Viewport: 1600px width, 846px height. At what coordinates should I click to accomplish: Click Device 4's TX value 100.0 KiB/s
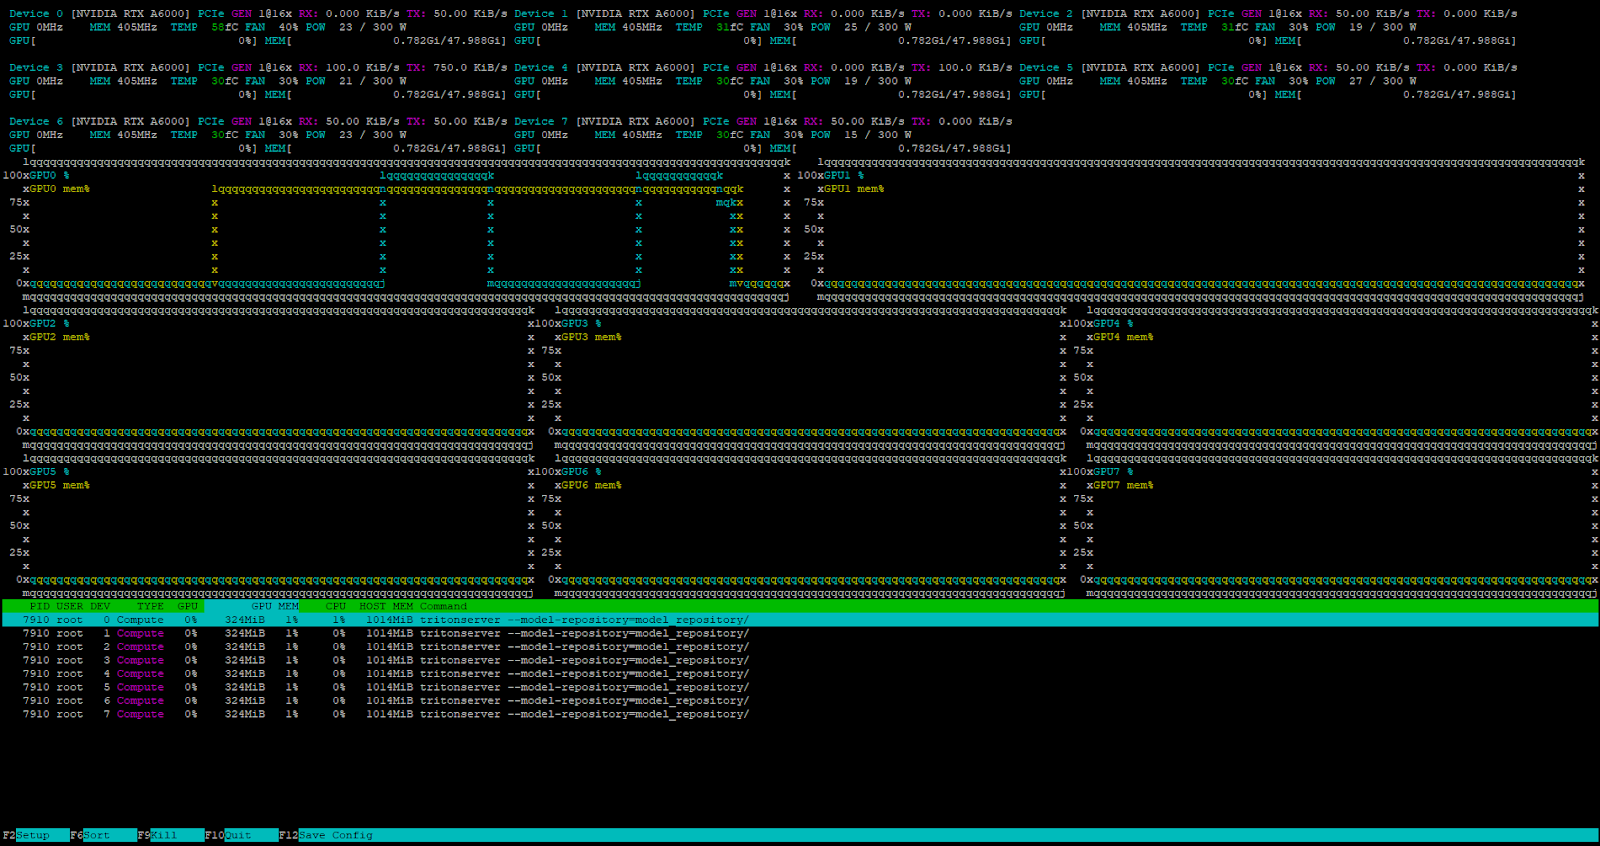tap(975, 68)
